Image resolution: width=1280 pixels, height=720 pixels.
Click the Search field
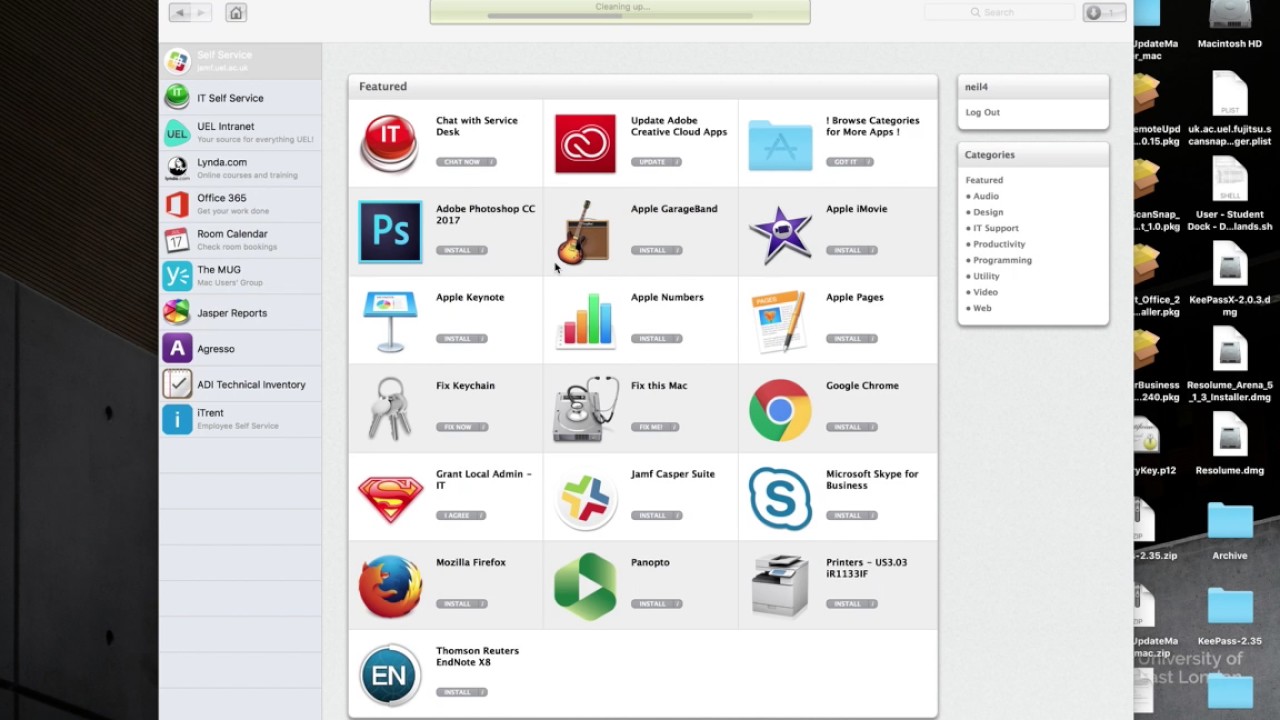point(999,12)
